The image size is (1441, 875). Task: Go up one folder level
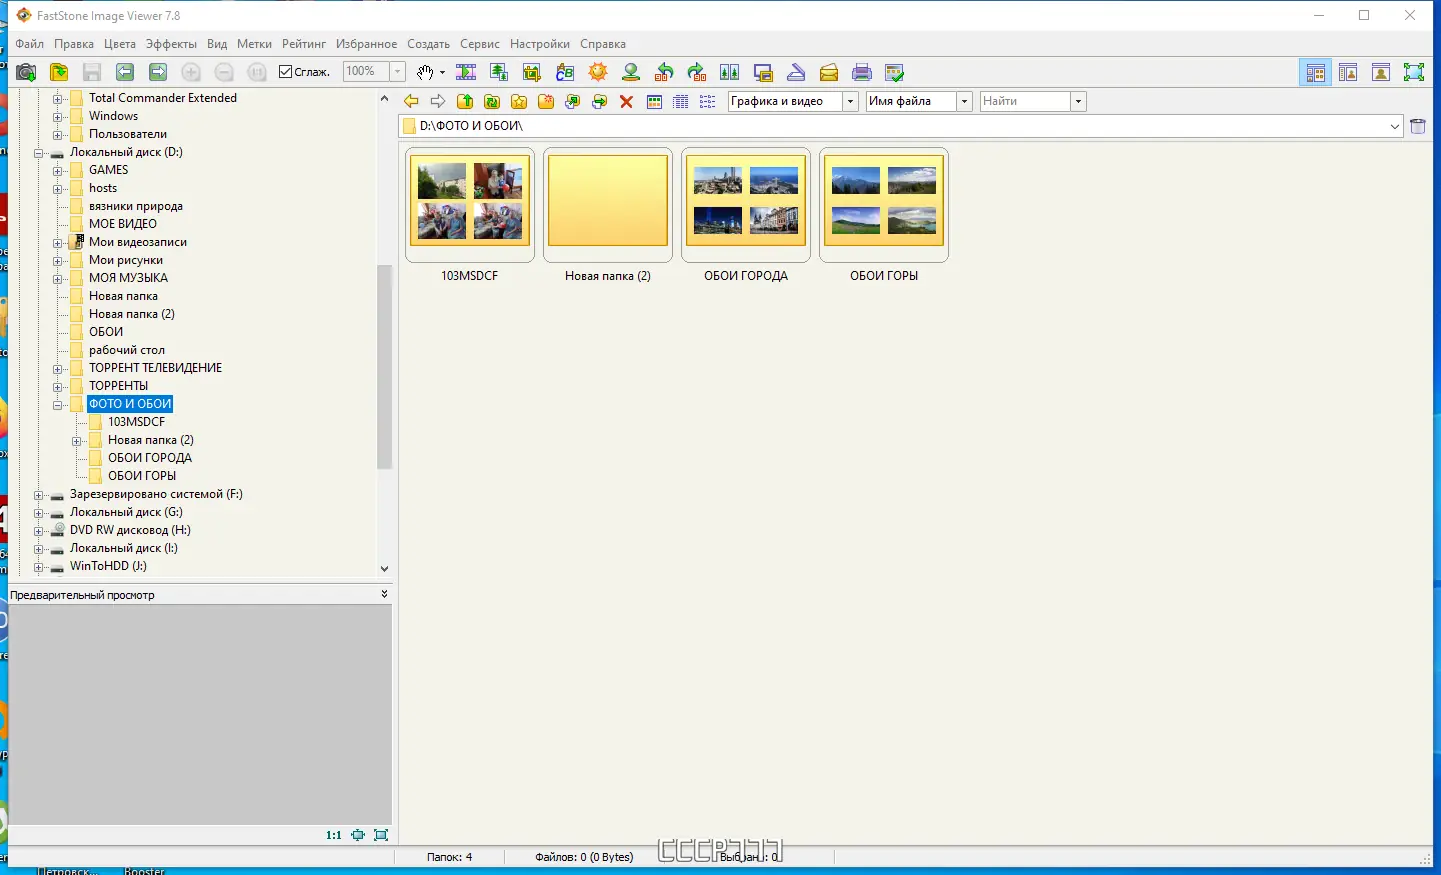tap(465, 101)
